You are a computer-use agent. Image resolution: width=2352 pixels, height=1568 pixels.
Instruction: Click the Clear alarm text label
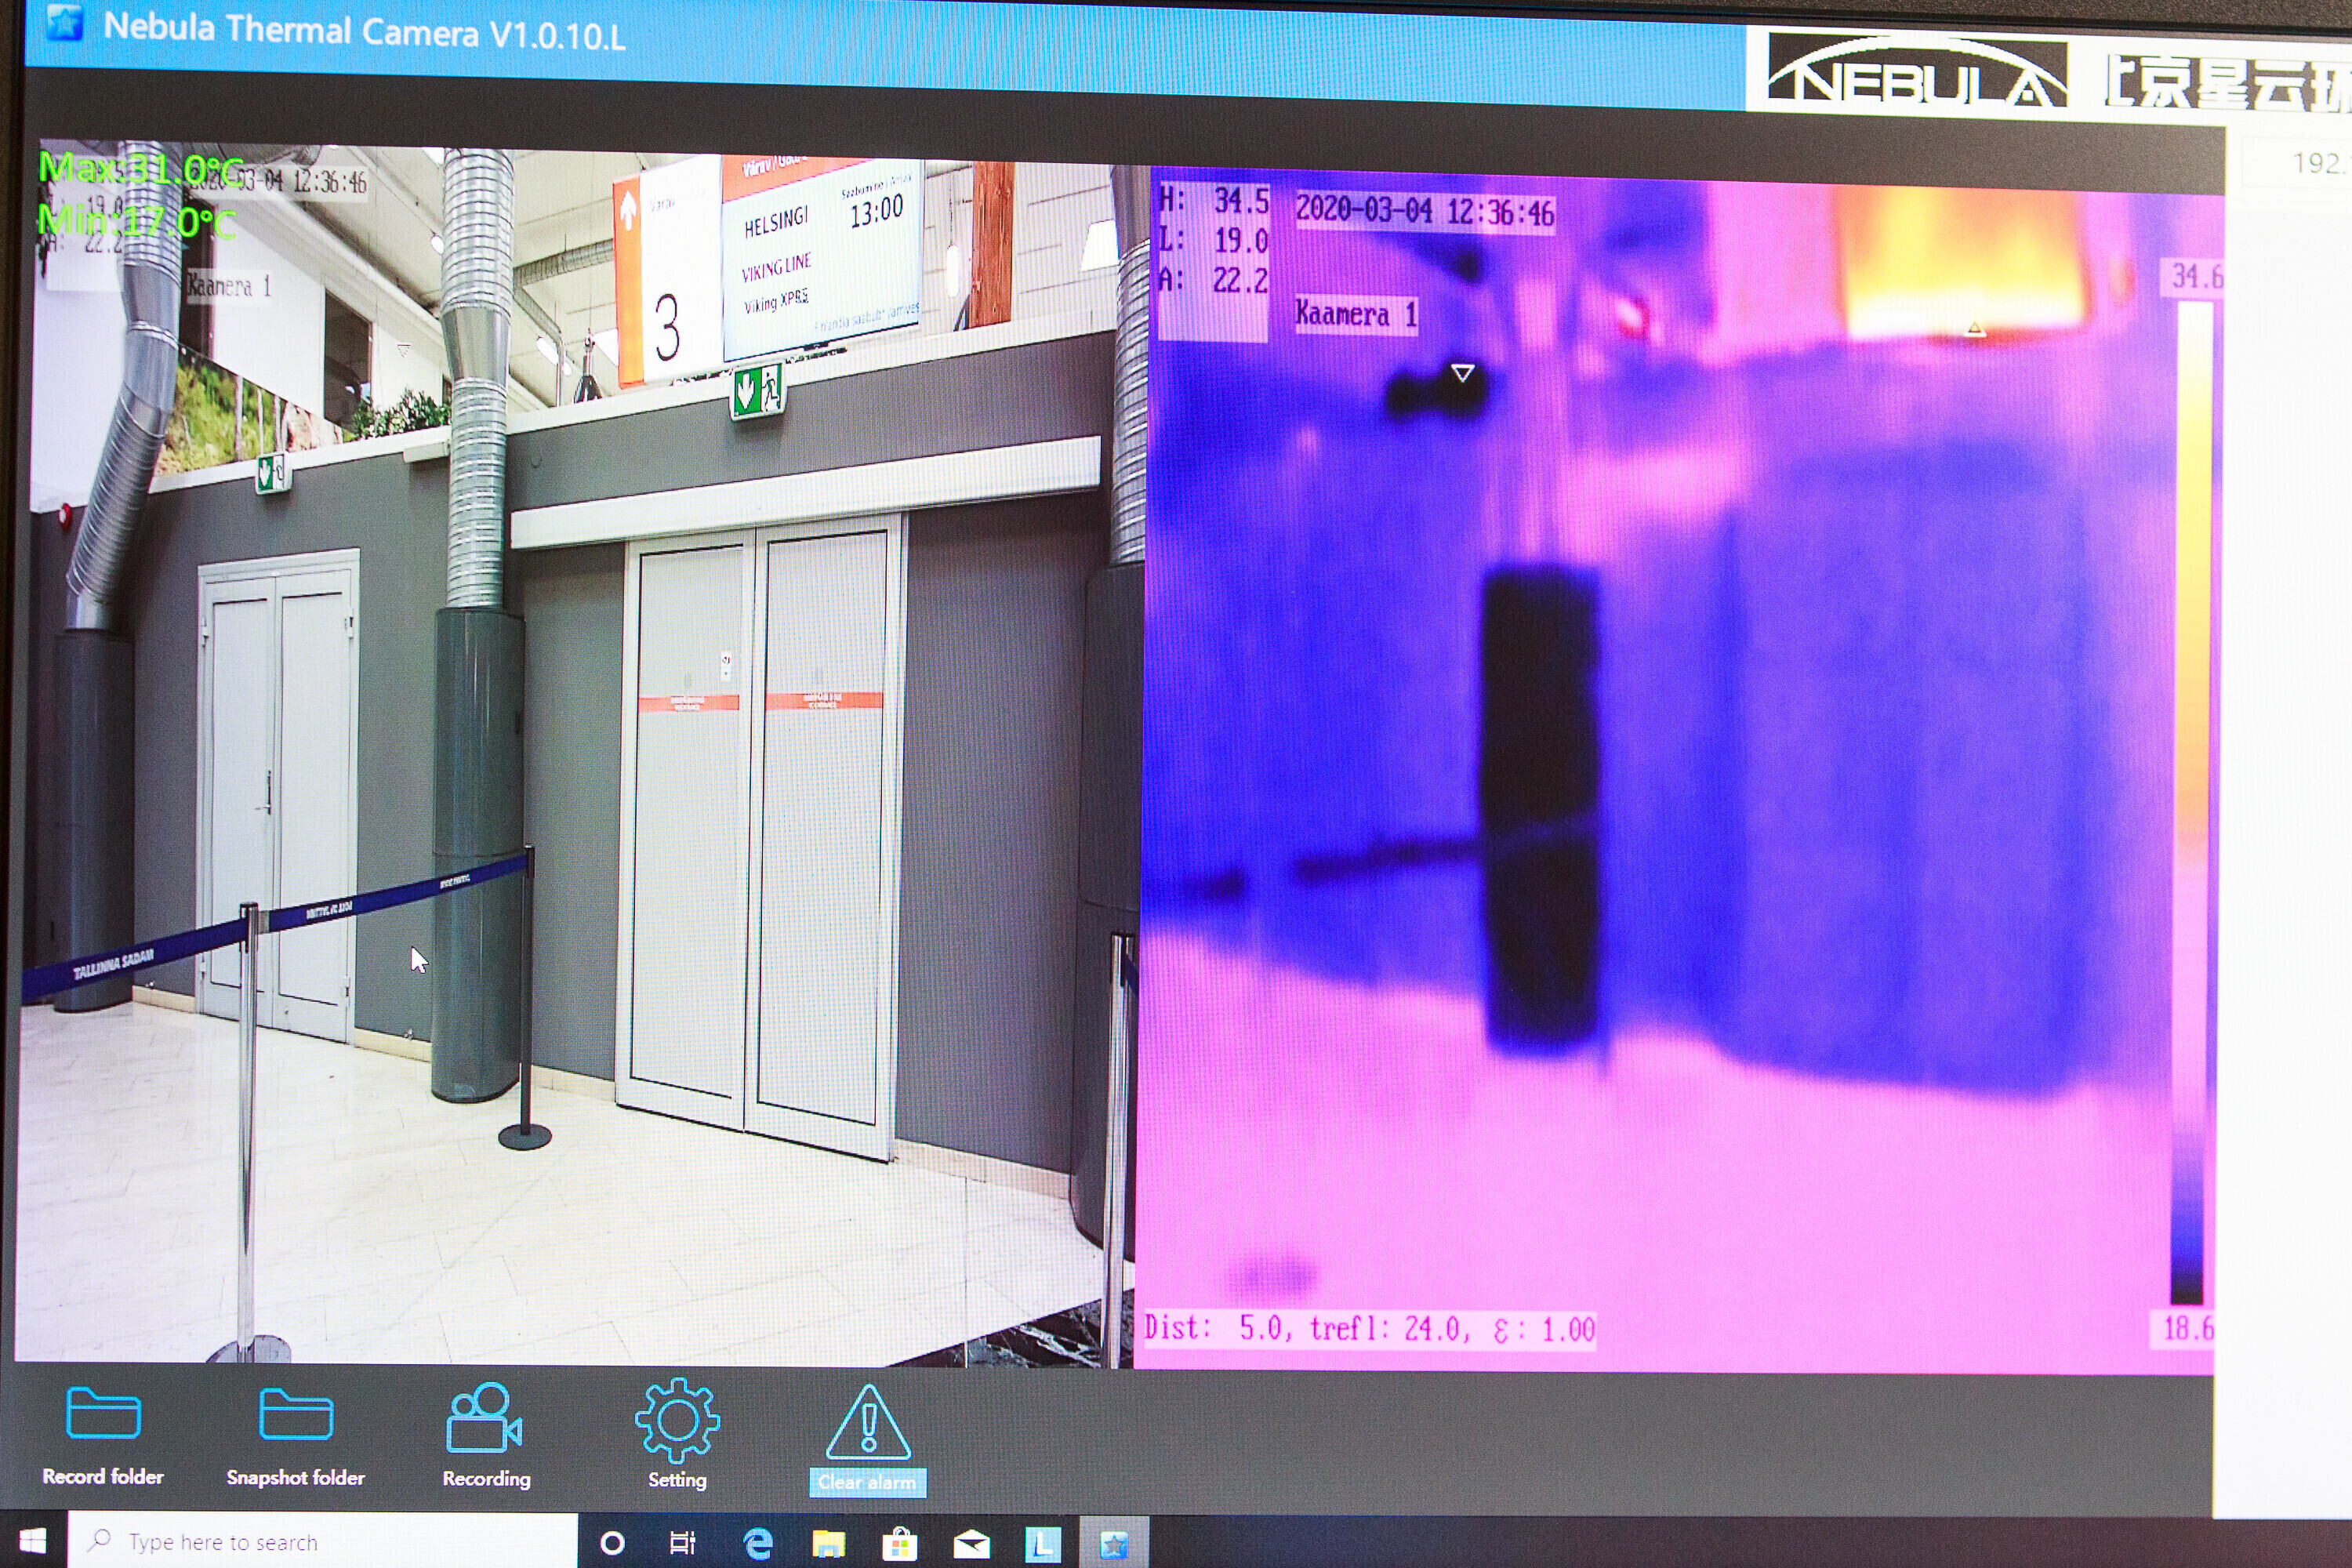coord(867,1482)
